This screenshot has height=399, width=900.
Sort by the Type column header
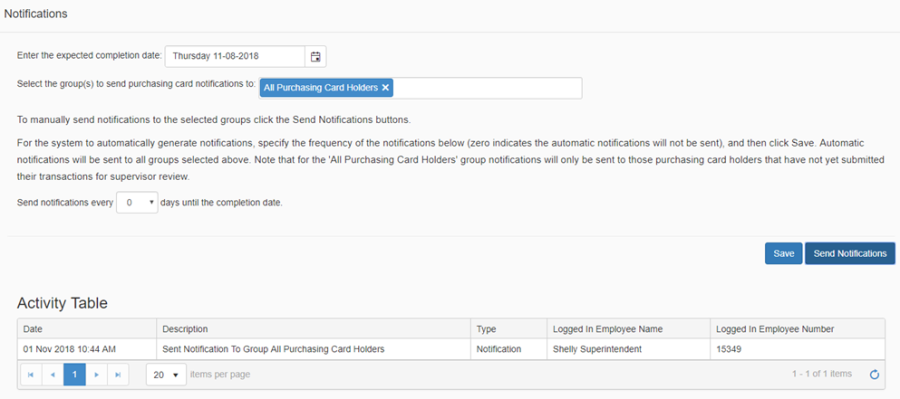point(509,329)
